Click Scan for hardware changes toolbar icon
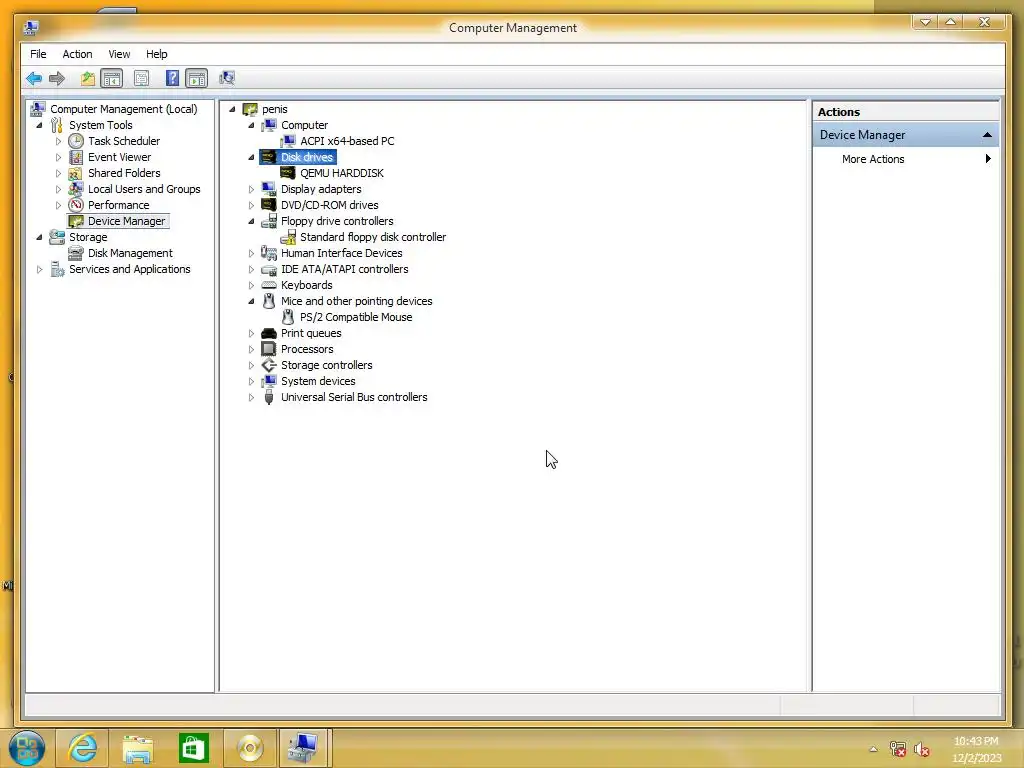1024x768 pixels. tap(227, 79)
